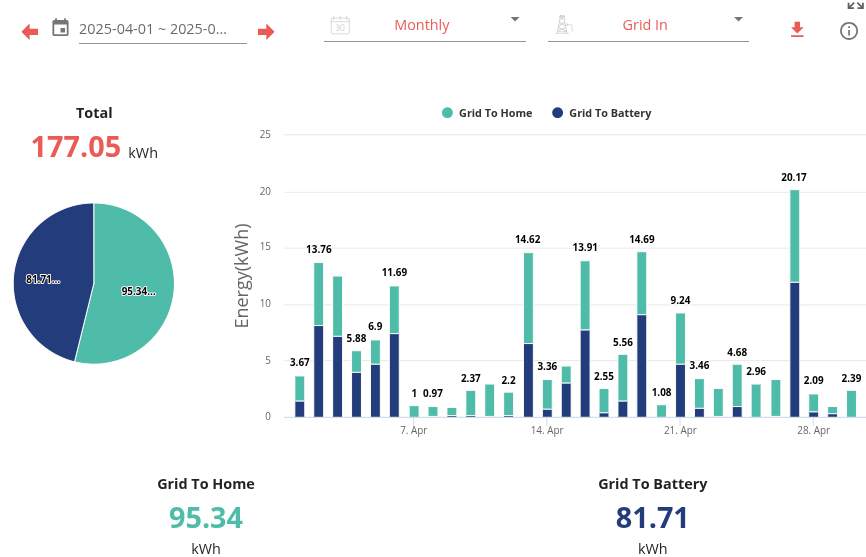This screenshot has width=866, height=557.
Task: Open the Monthly period dropdown
Action: [x=424, y=25]
